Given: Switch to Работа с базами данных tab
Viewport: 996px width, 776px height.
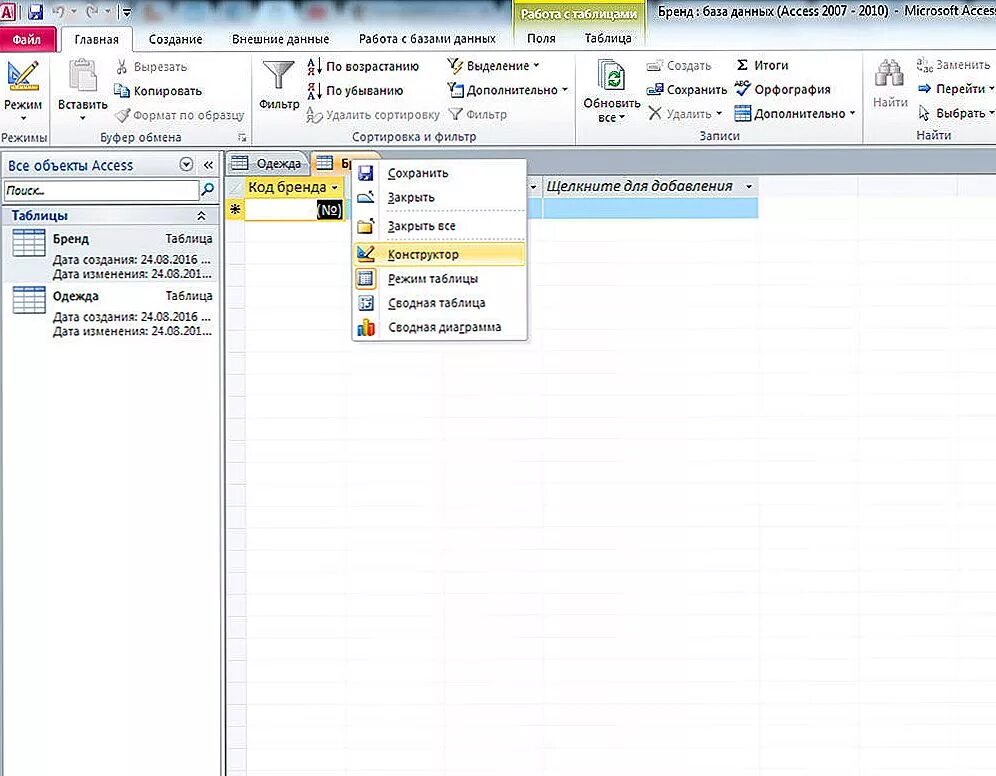Looking at the screenshot, I should tap(427, 39).
